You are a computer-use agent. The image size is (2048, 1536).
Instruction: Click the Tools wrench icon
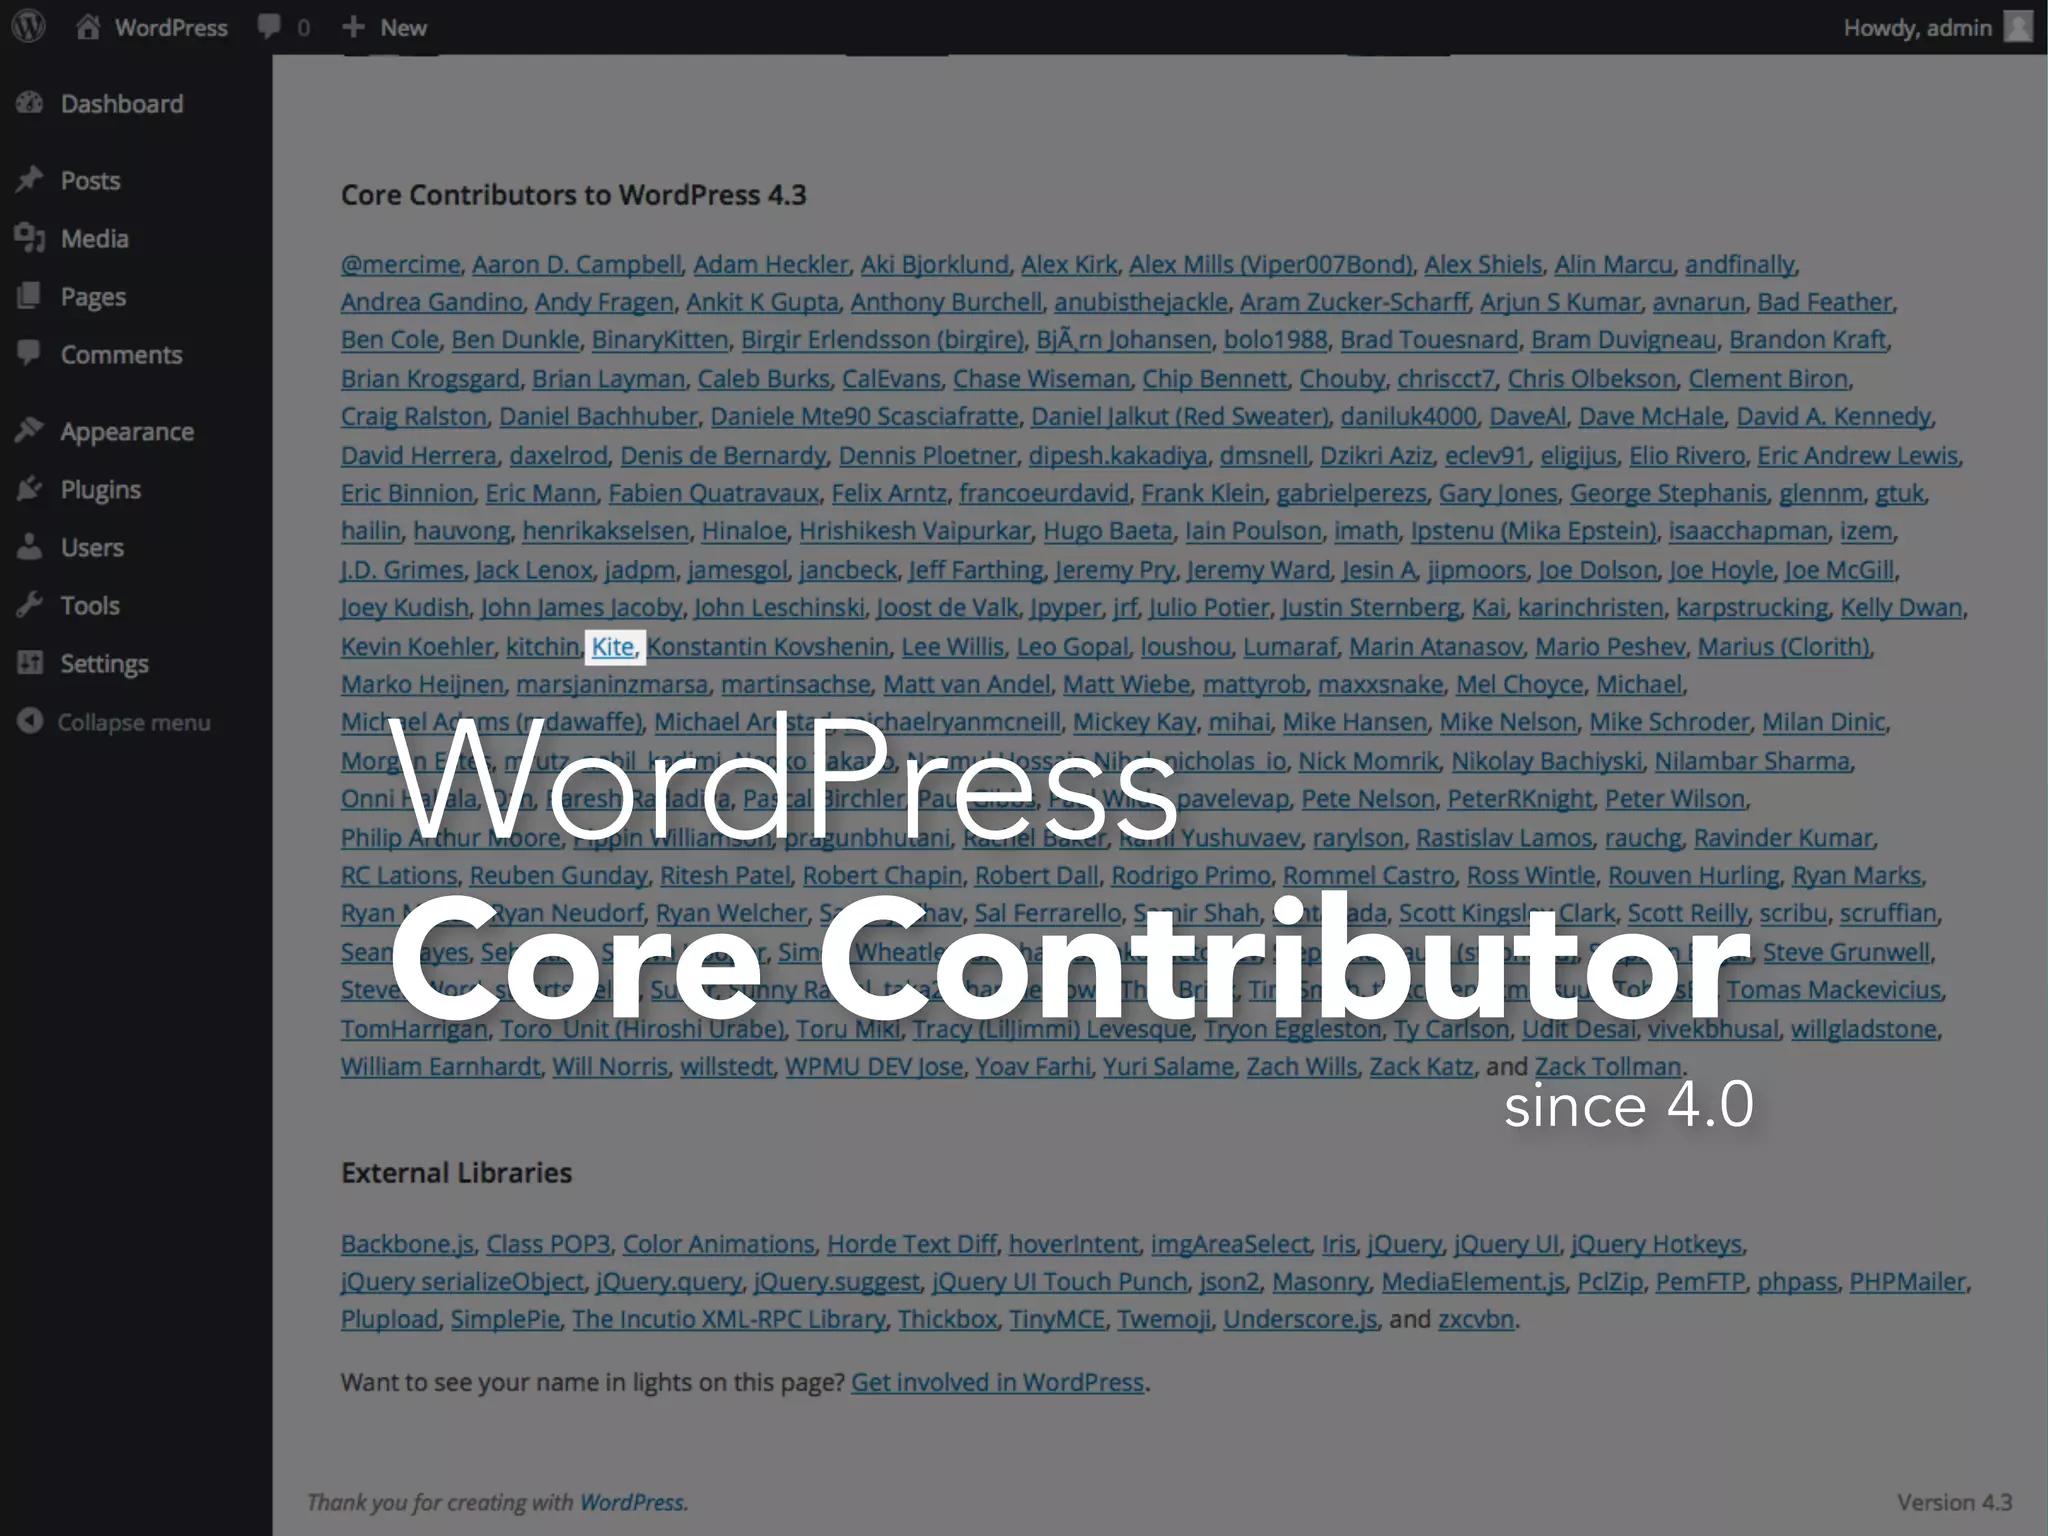(30, 604)
